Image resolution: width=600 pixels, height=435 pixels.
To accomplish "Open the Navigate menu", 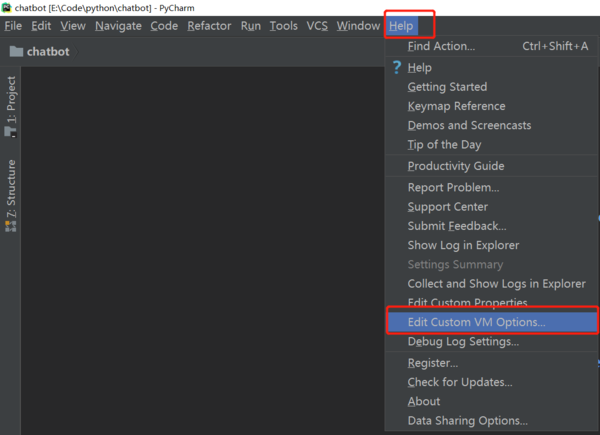I will pyautogui.click(x=118, y=26).
